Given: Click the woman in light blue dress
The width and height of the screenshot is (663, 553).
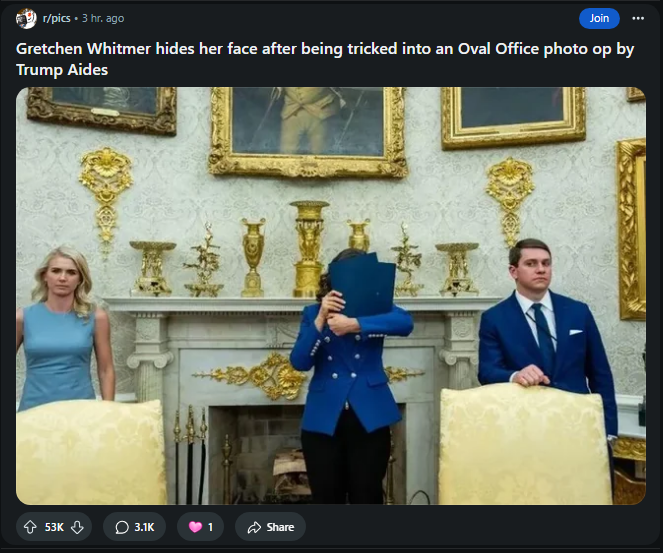Looking at the screenshot, I should coord(63,328).
